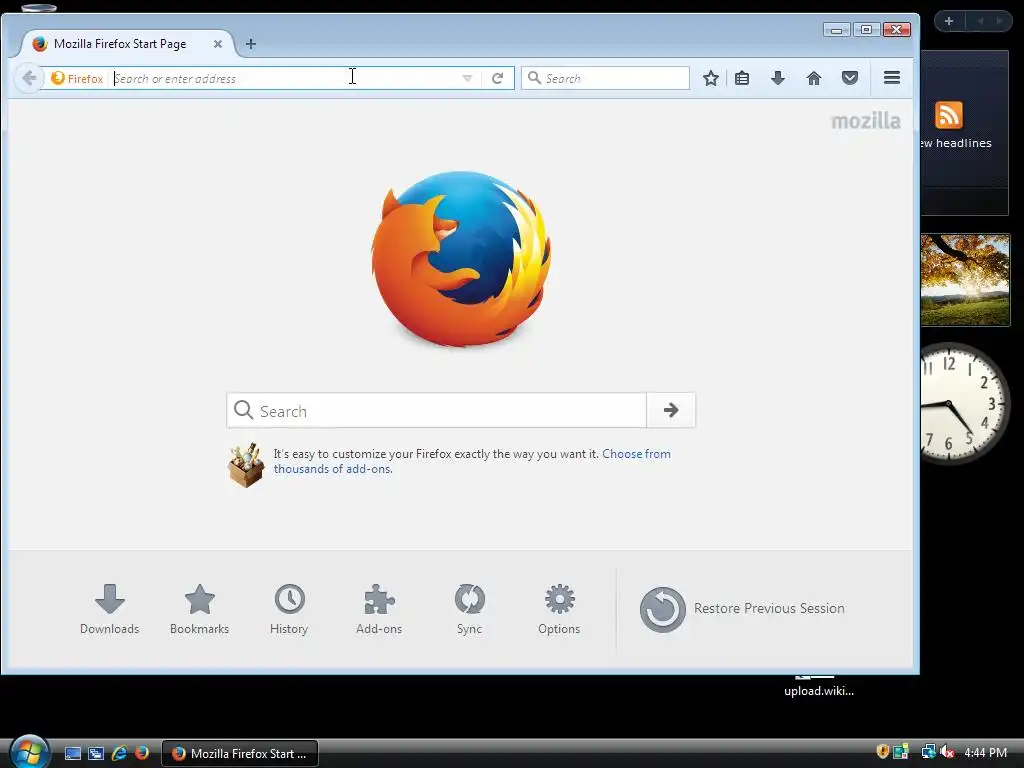The width and height of the screenshot is (1024, 768).
Task: Click the add-ons box icon beside customize text
Action: click(x=246, y=465)
